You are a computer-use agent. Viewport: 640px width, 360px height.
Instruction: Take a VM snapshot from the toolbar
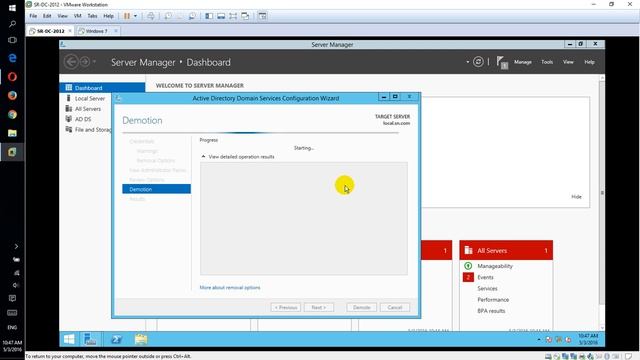tap(168, 16)
